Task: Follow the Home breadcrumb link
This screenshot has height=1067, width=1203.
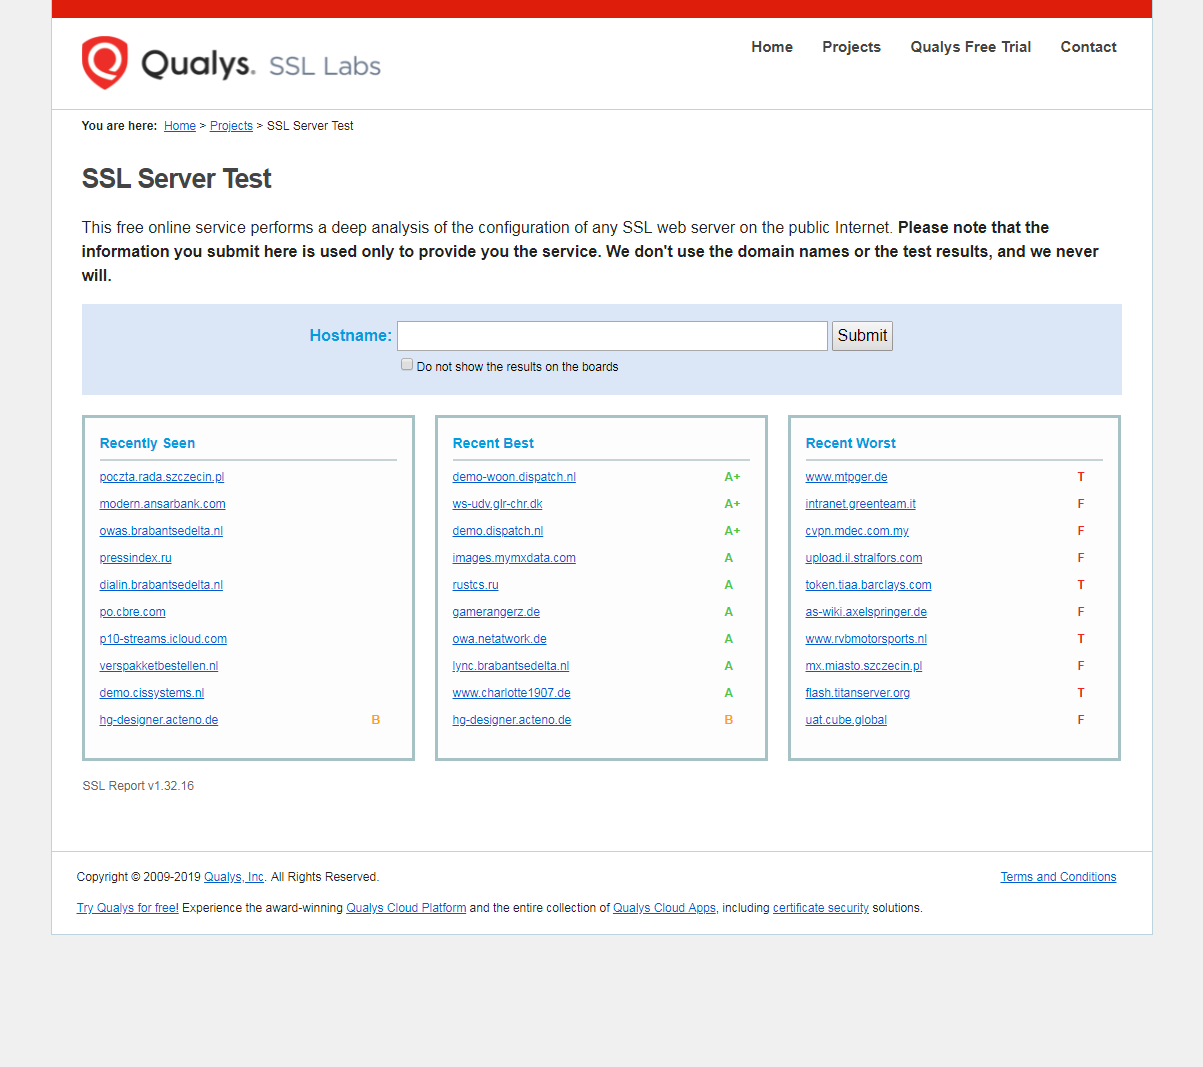Action: pos(180,126)
